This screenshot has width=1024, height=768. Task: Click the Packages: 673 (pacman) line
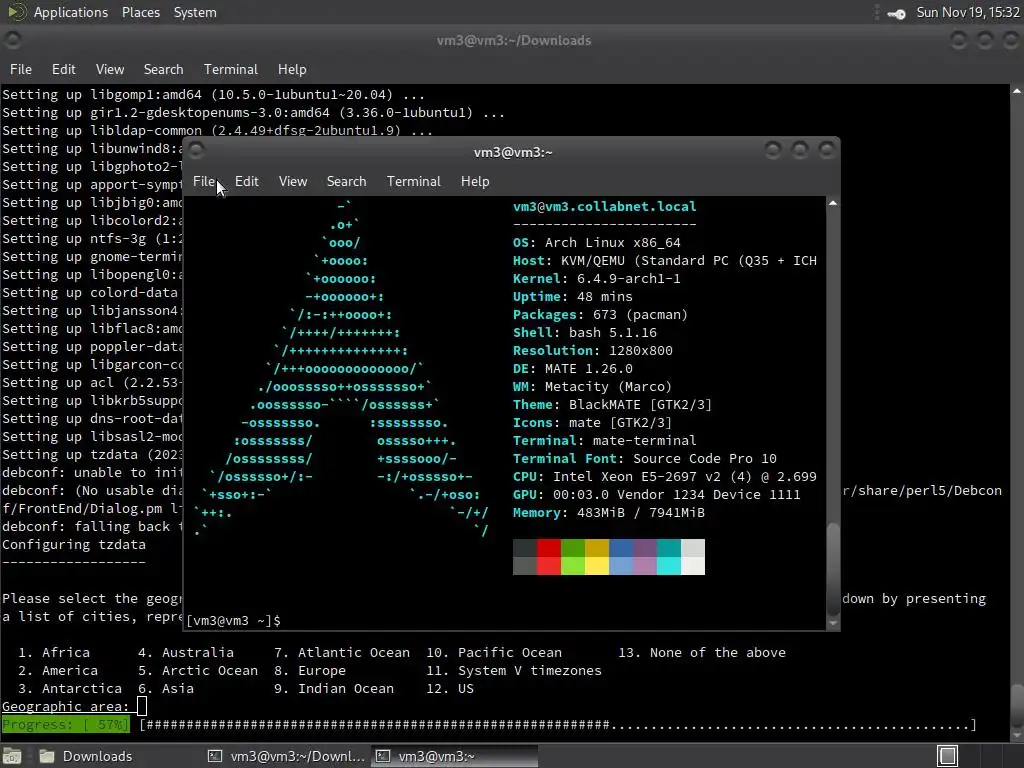pyautogui.click(x=600, y=315)
